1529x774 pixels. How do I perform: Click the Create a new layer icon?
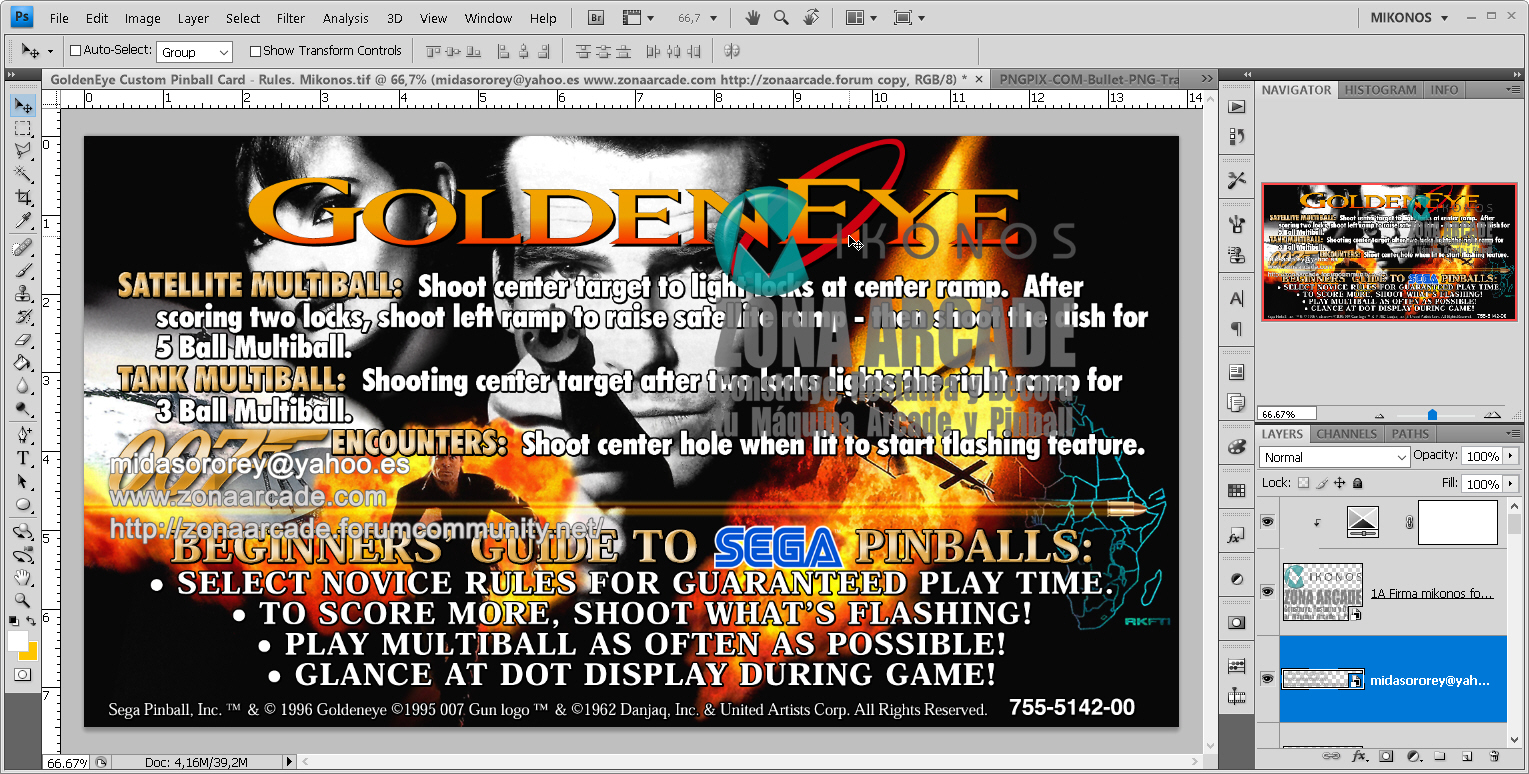point(1468,757)
